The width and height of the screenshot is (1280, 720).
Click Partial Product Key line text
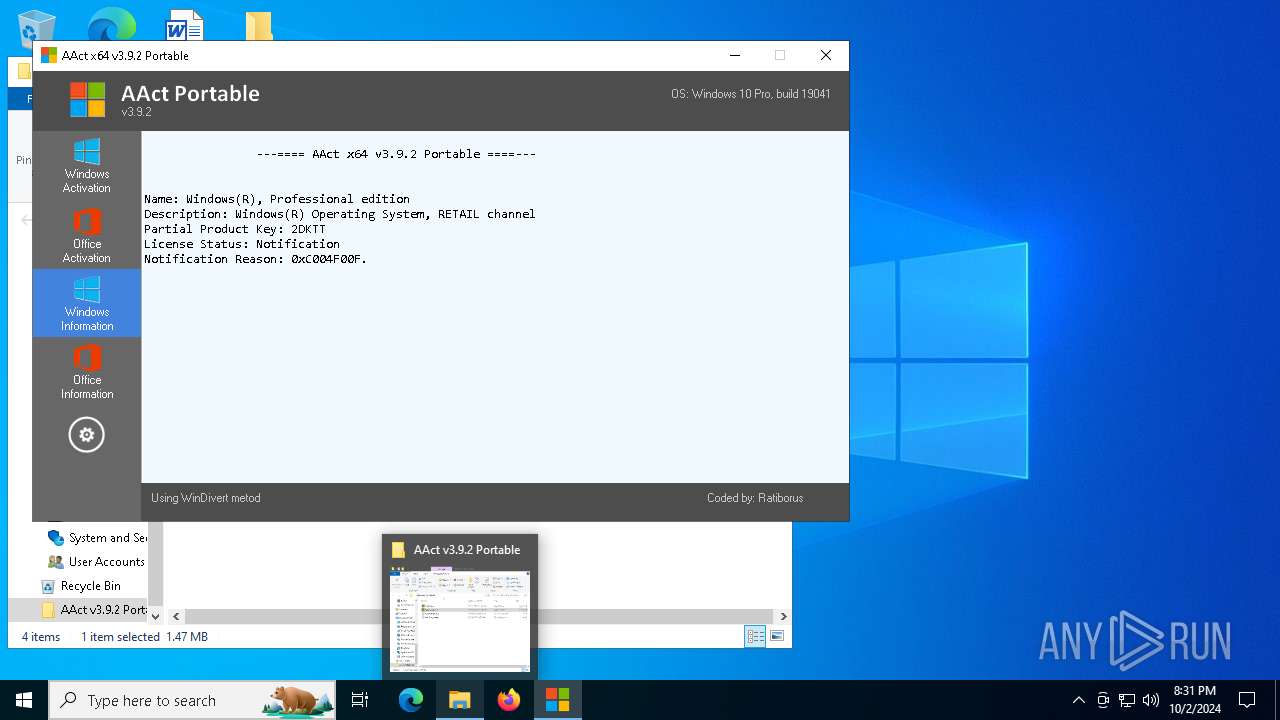click(x=235, y=229)
